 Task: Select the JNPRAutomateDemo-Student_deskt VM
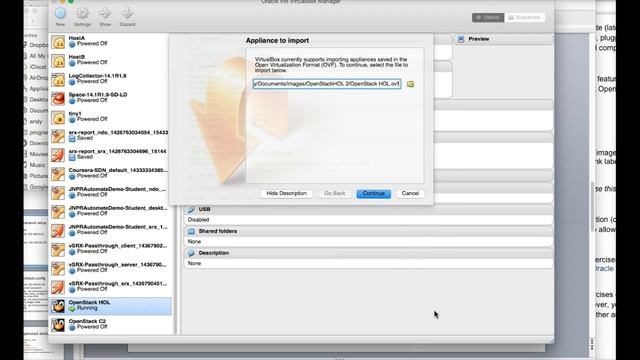click(x=110, y=212)
